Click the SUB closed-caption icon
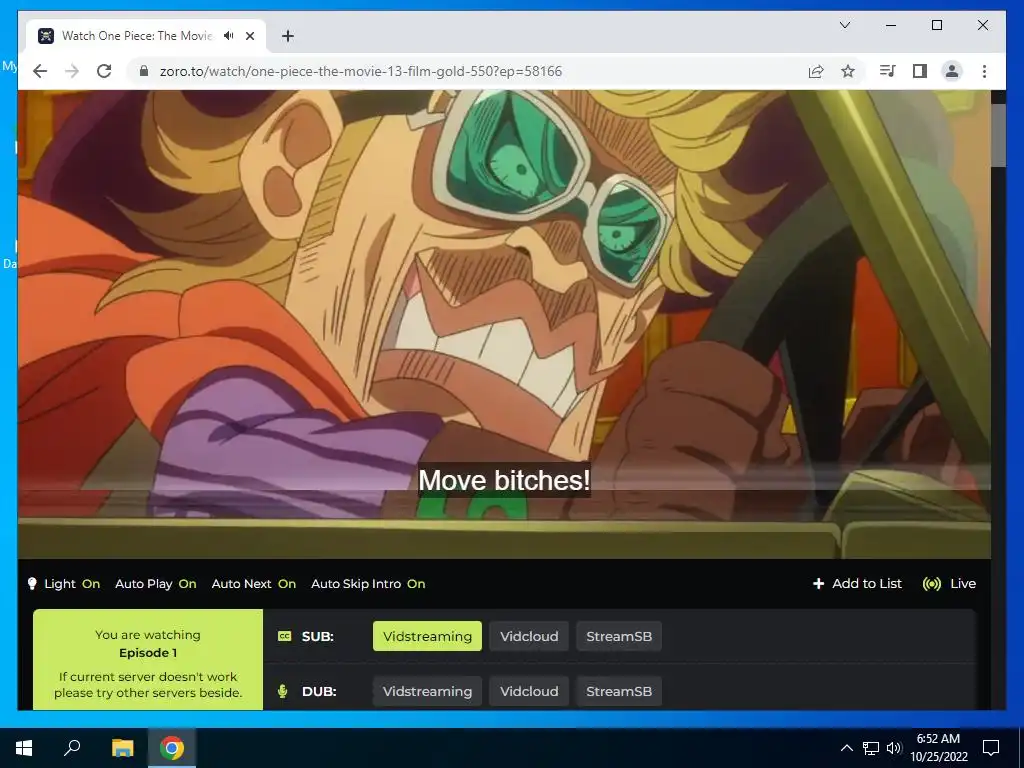The width and height of the screenshot is (1024, 768). click(284, 636)
